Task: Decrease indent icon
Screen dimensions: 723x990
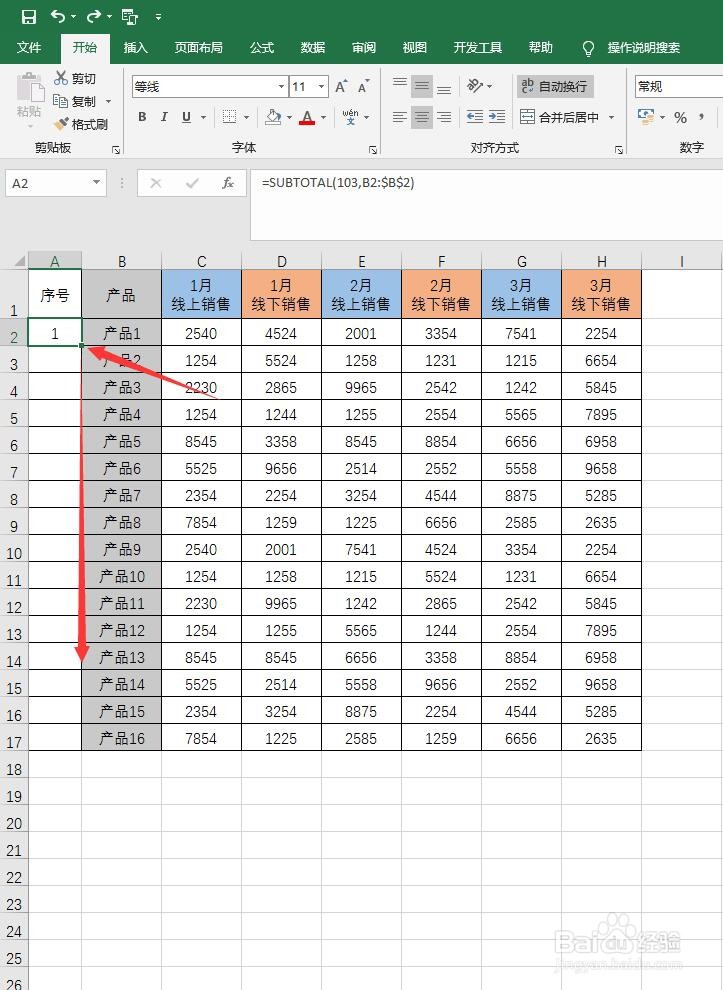Action: pyautogui.click(x=475, y=117)
